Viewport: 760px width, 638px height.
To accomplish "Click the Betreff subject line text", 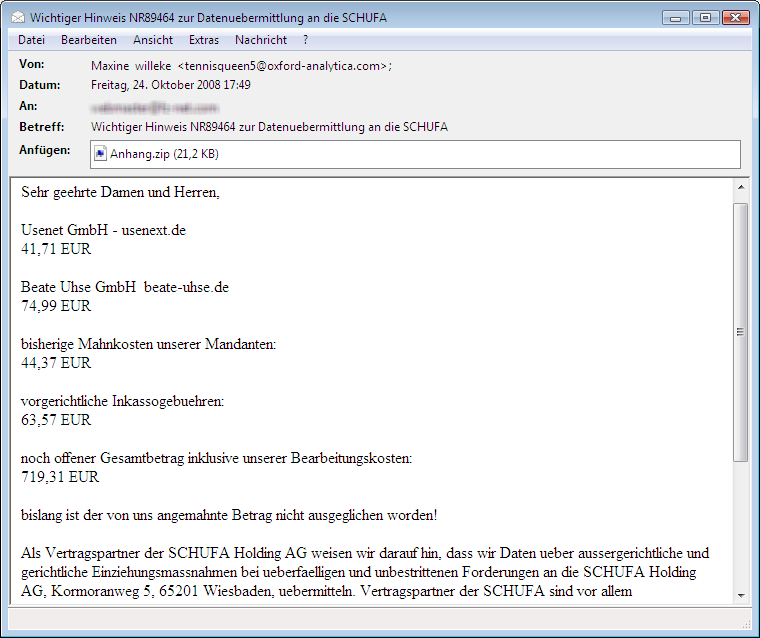I will pos(269,127).
